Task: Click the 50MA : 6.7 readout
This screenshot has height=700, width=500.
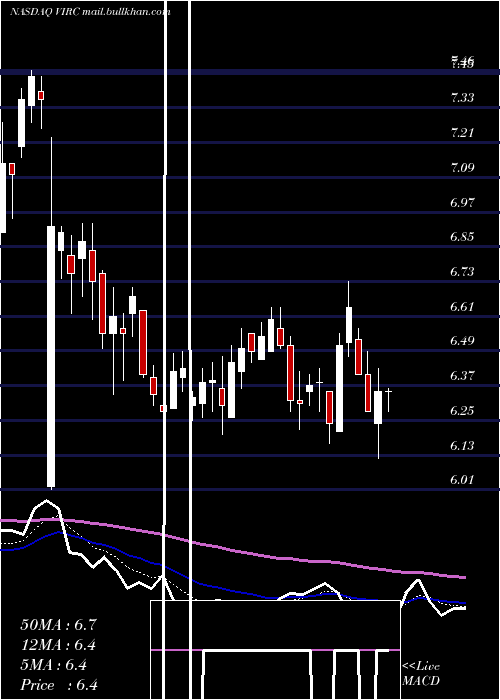Action: coord(58,625)
